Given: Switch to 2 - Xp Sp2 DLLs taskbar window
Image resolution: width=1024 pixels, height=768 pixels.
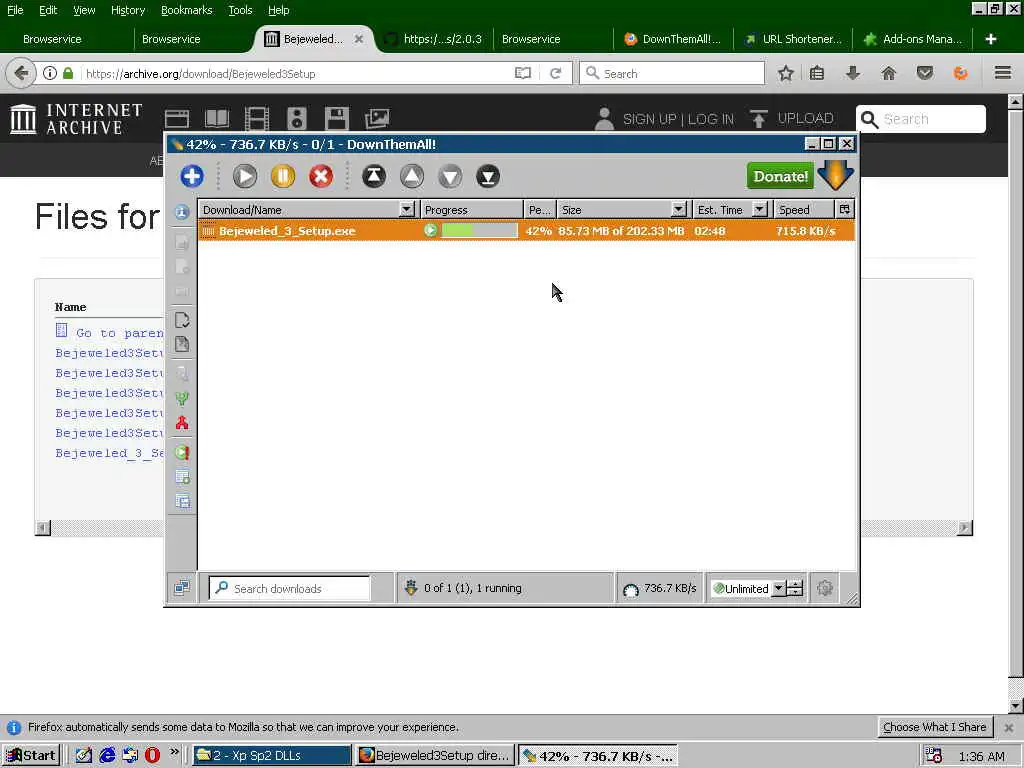Looking at the screenshot, I should 272,756.
